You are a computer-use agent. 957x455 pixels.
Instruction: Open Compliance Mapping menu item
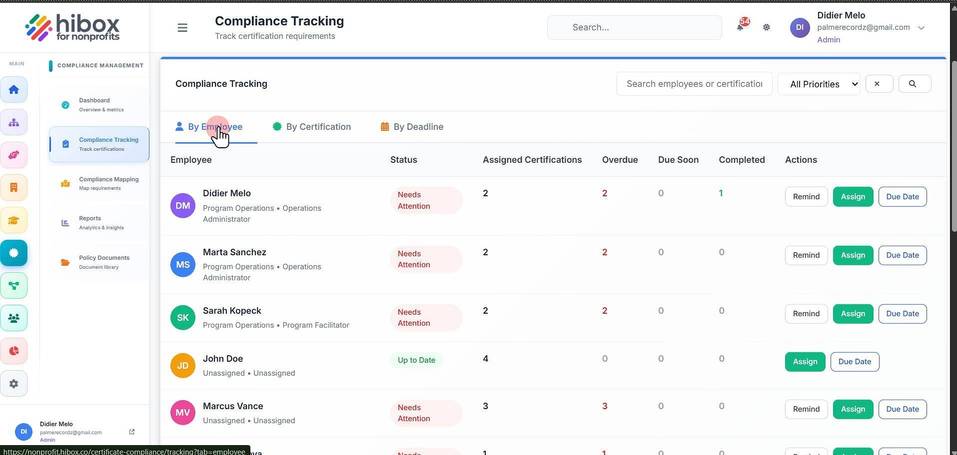point(99,184)
